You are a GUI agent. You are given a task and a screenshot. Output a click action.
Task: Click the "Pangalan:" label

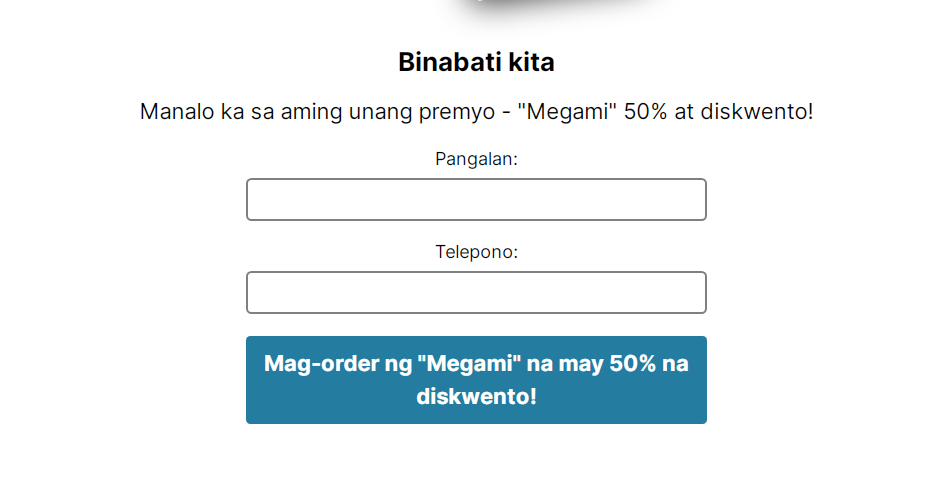coord(476,159)
